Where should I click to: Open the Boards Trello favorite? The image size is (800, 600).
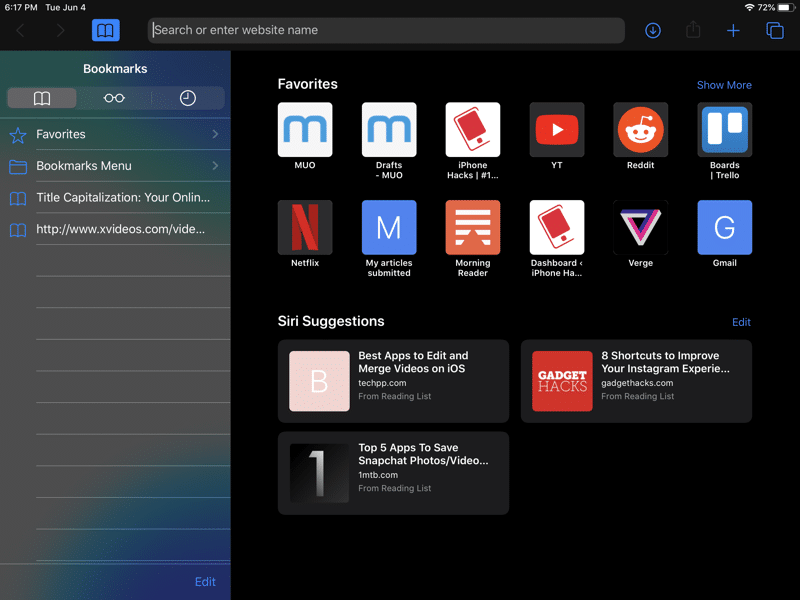click(724, 130)
